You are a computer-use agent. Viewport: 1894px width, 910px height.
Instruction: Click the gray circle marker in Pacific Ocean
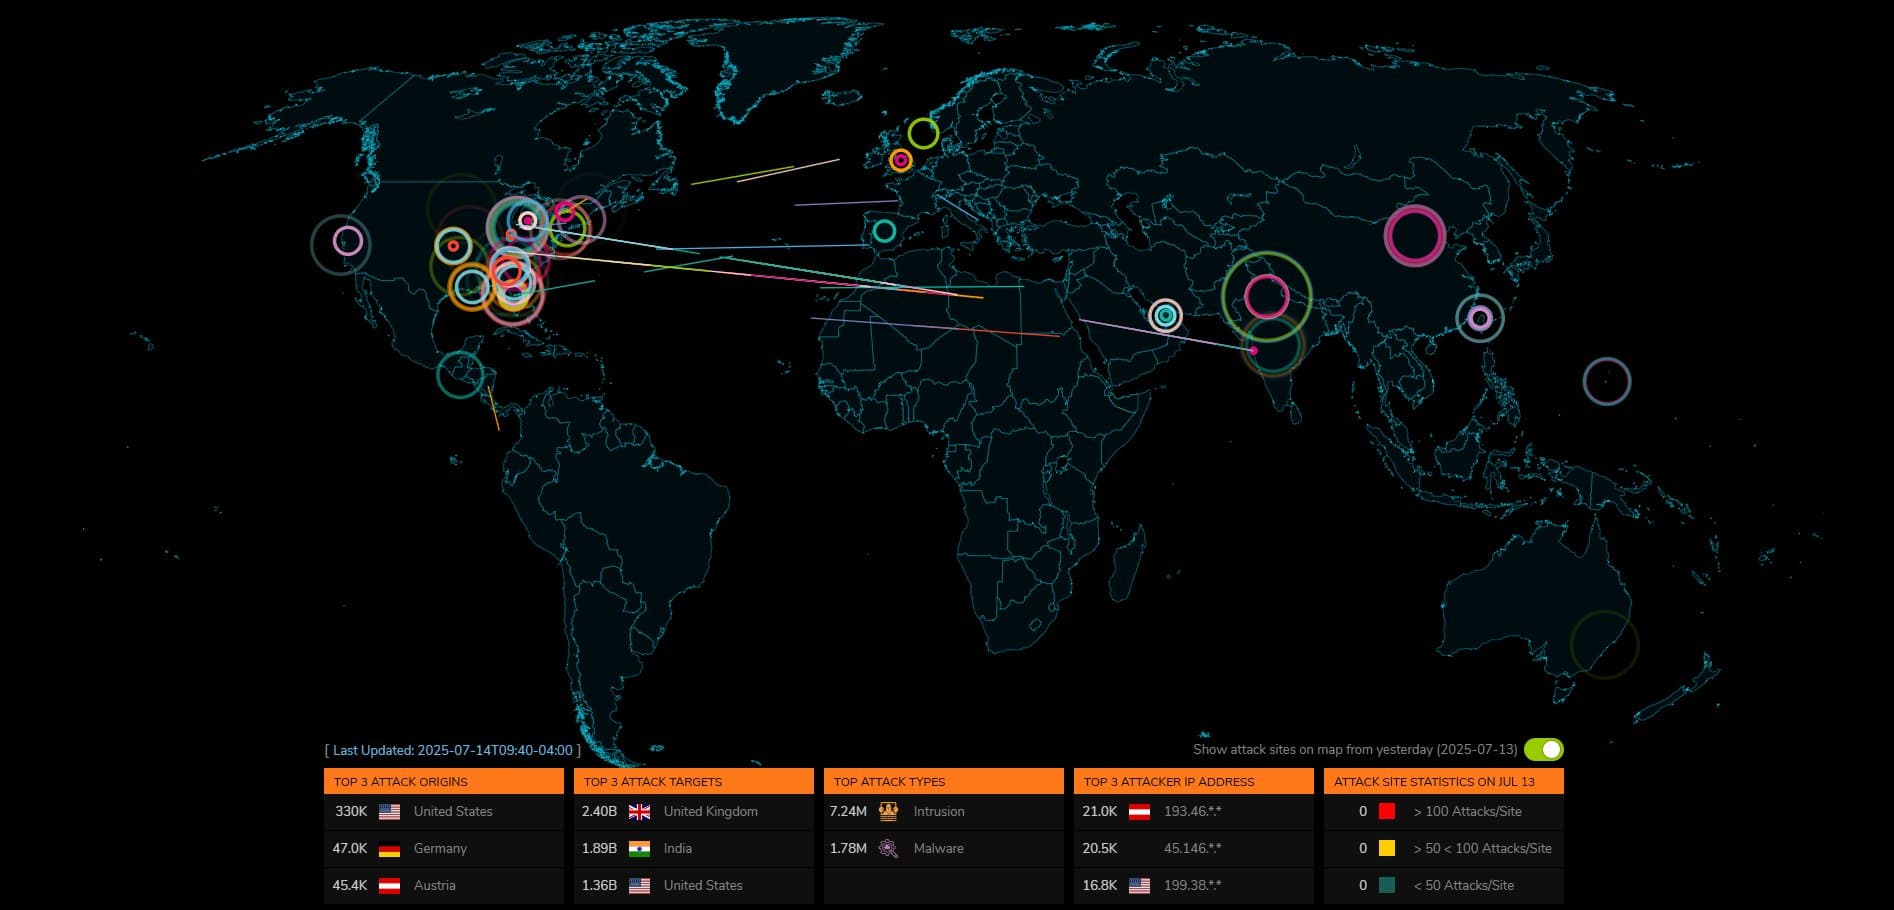1607,381
